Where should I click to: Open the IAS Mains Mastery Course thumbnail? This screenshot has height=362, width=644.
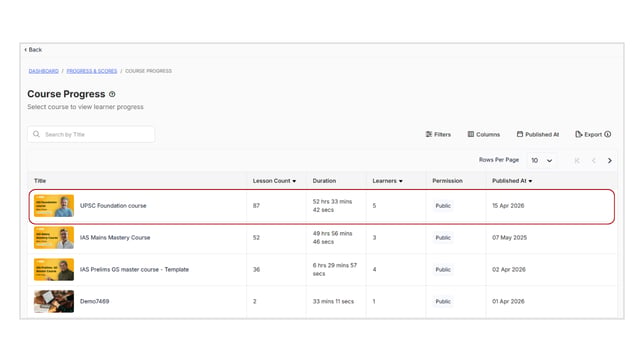coord(54,237)
